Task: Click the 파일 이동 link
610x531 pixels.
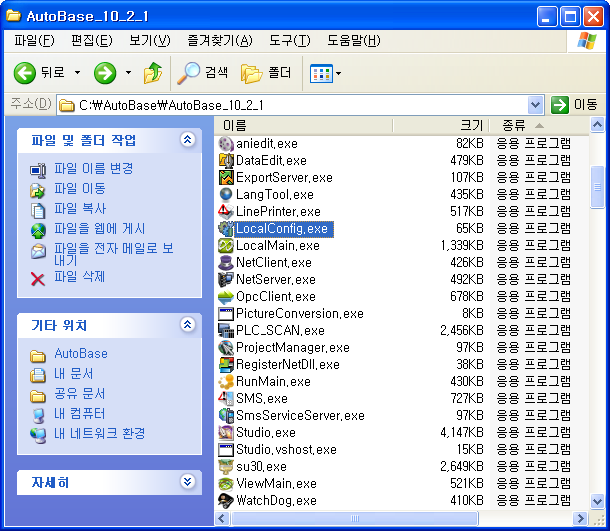Action: 80,189
